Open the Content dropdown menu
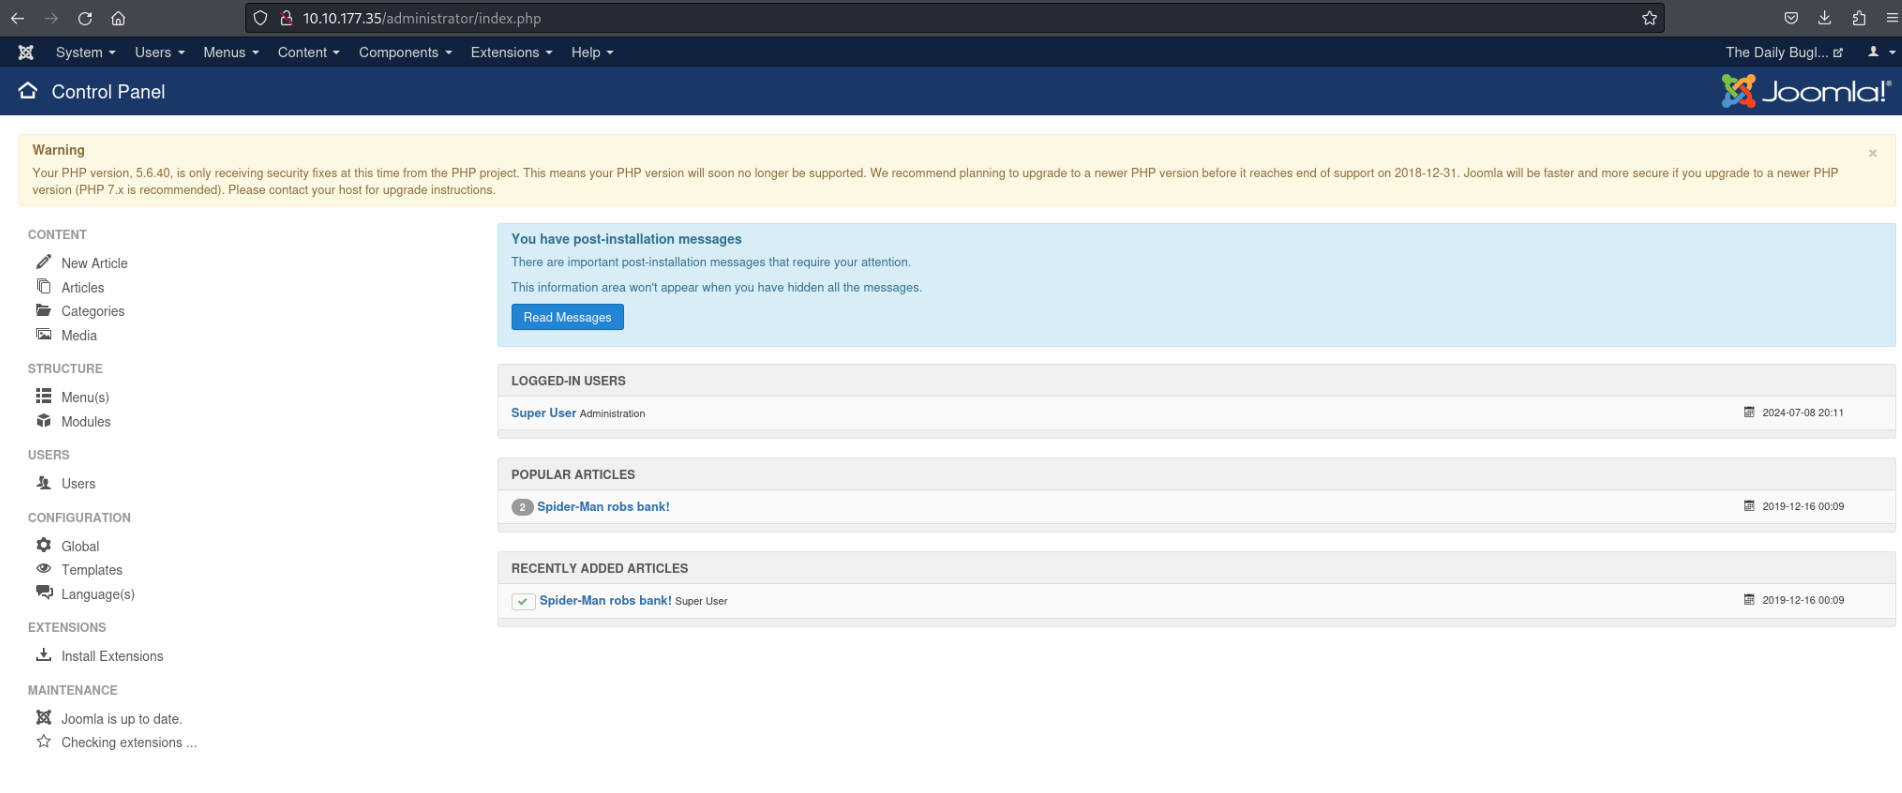 (309, 52)
